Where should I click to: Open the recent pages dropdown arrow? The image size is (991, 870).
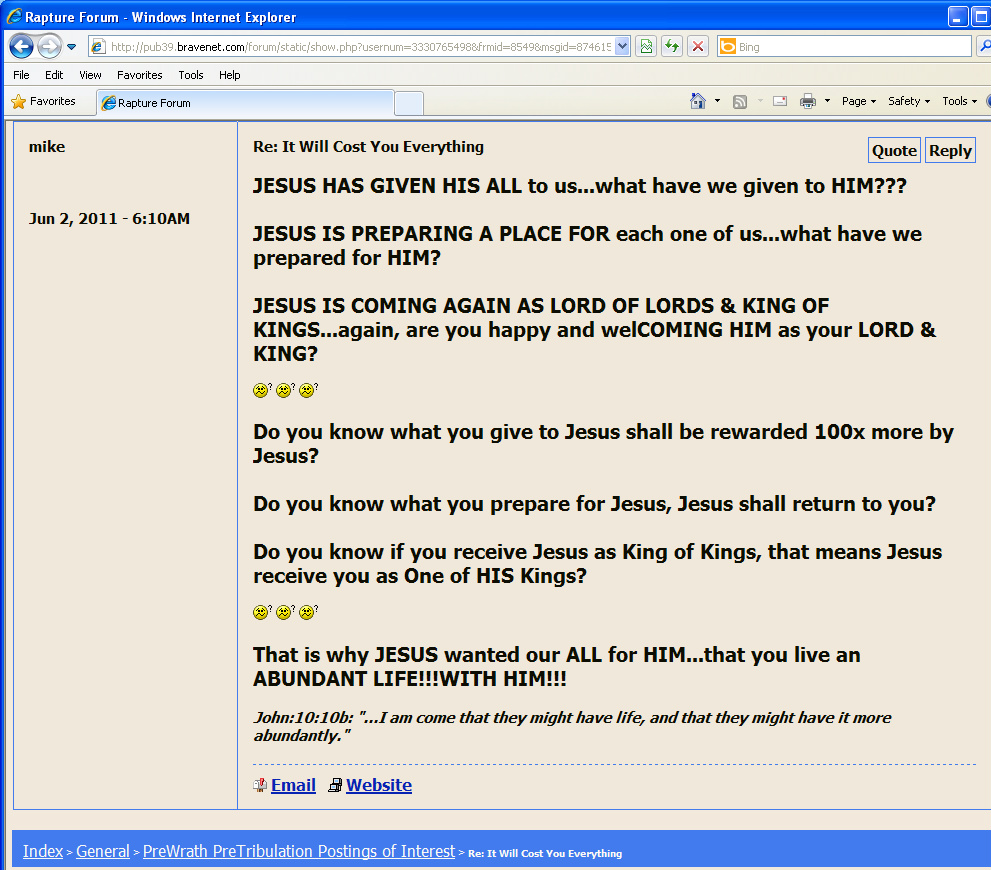[71, 47]
